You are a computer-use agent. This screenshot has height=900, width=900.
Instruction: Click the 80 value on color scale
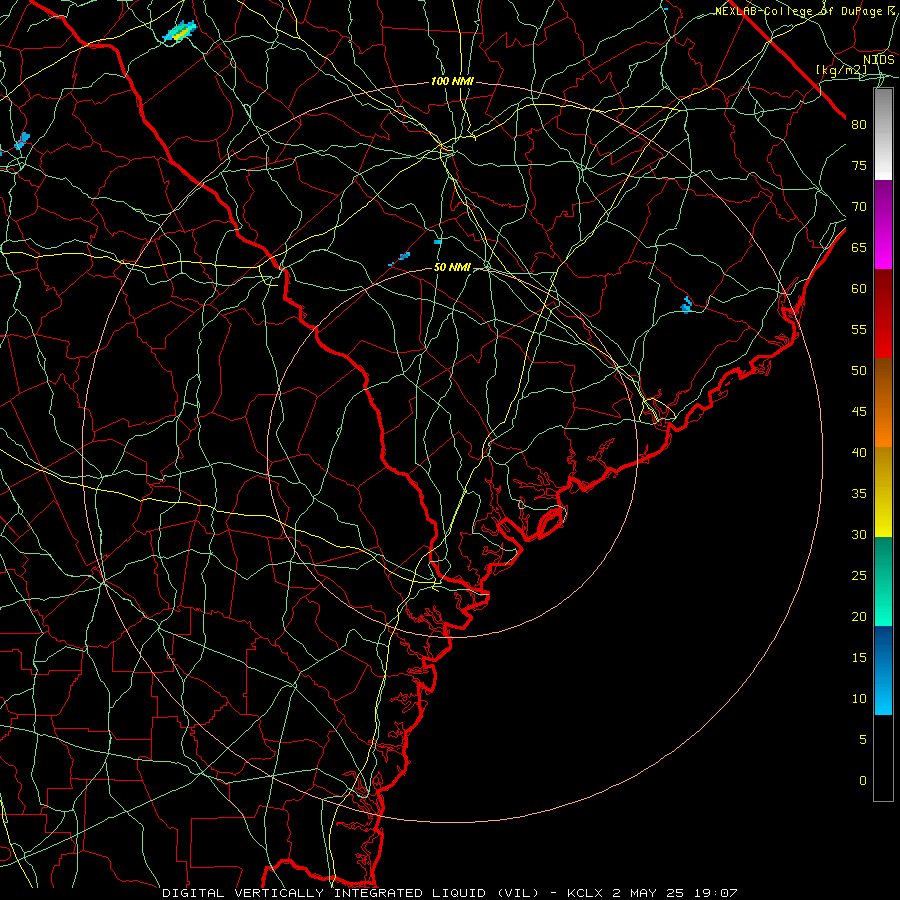(859, 125)
